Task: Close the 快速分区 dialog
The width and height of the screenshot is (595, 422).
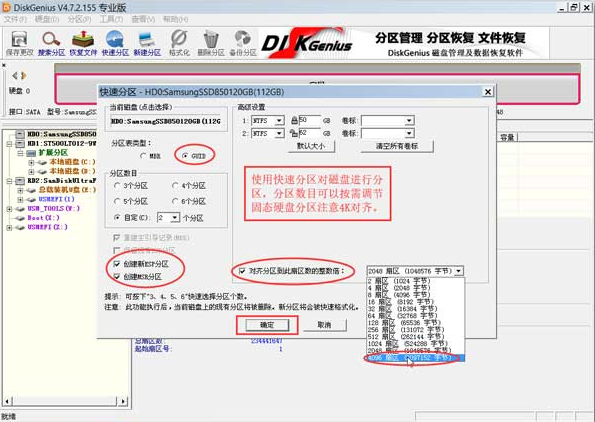Action: 488,92
